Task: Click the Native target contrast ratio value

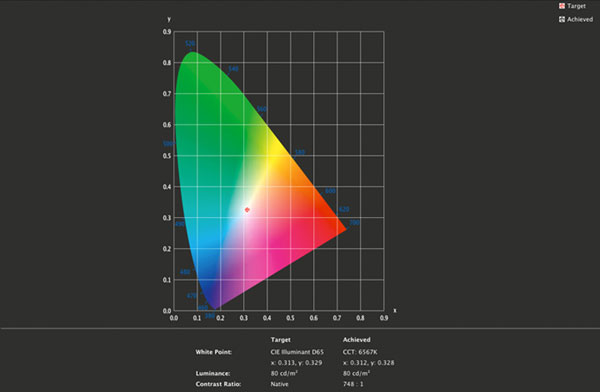Action: [279, 384]
